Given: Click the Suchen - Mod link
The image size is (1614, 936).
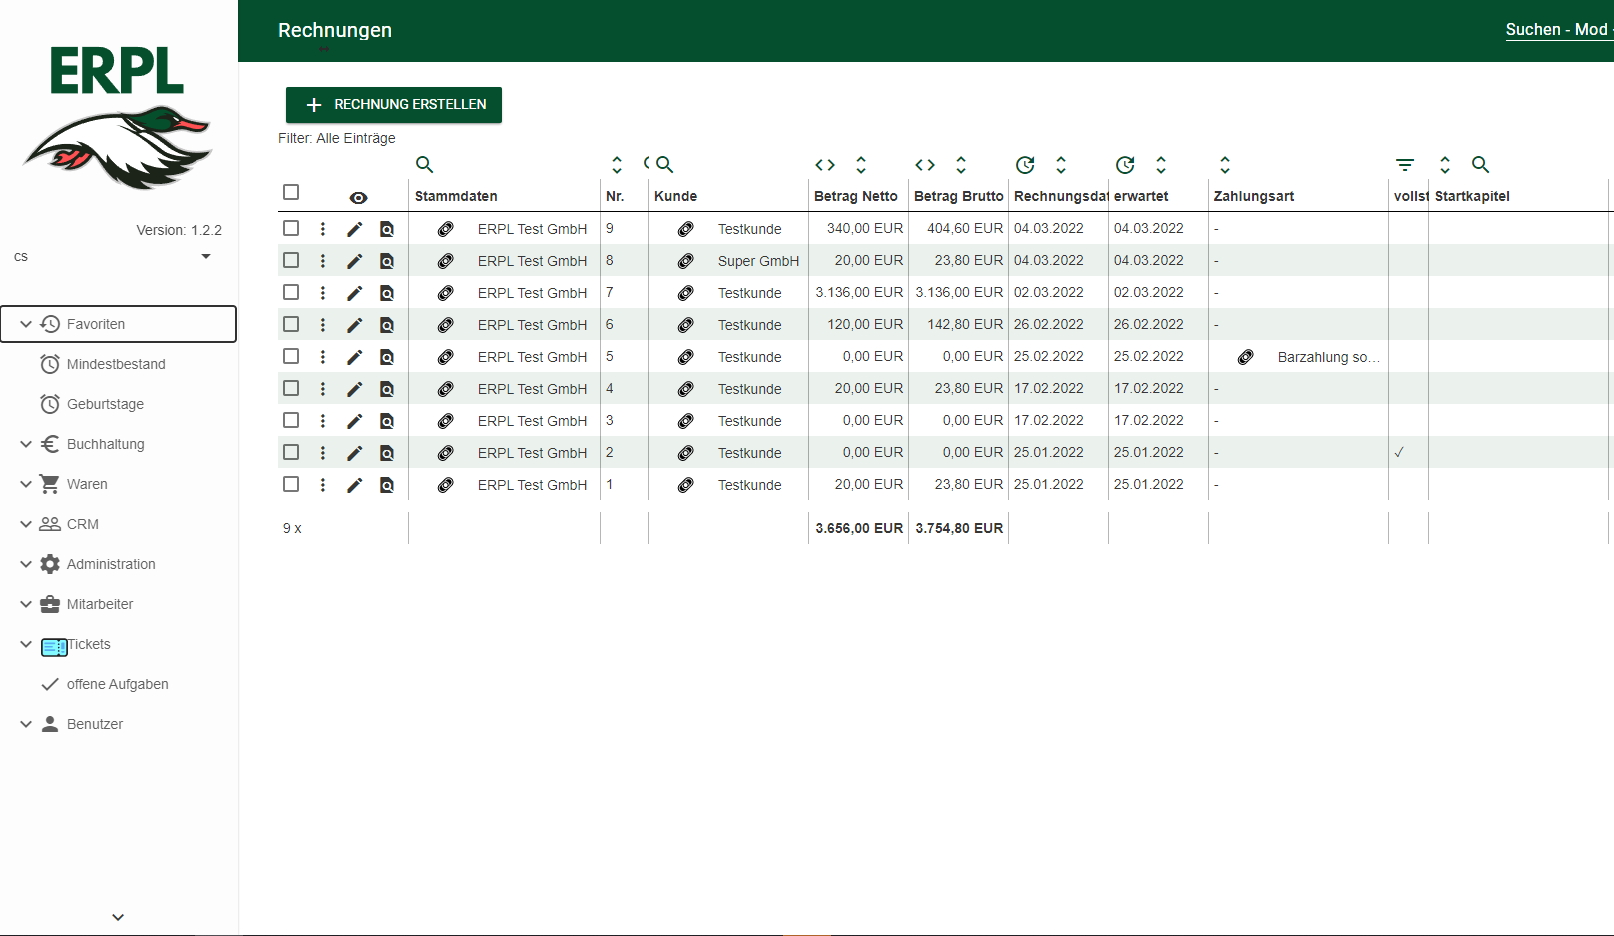Looking at the screenshot, I should [1556, 30].
